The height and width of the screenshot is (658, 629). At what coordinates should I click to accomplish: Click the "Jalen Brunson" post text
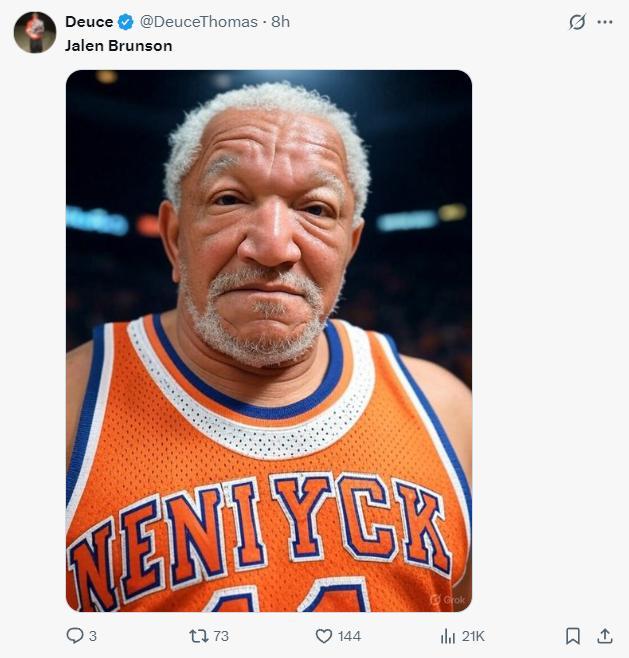[x=118, y=46]
